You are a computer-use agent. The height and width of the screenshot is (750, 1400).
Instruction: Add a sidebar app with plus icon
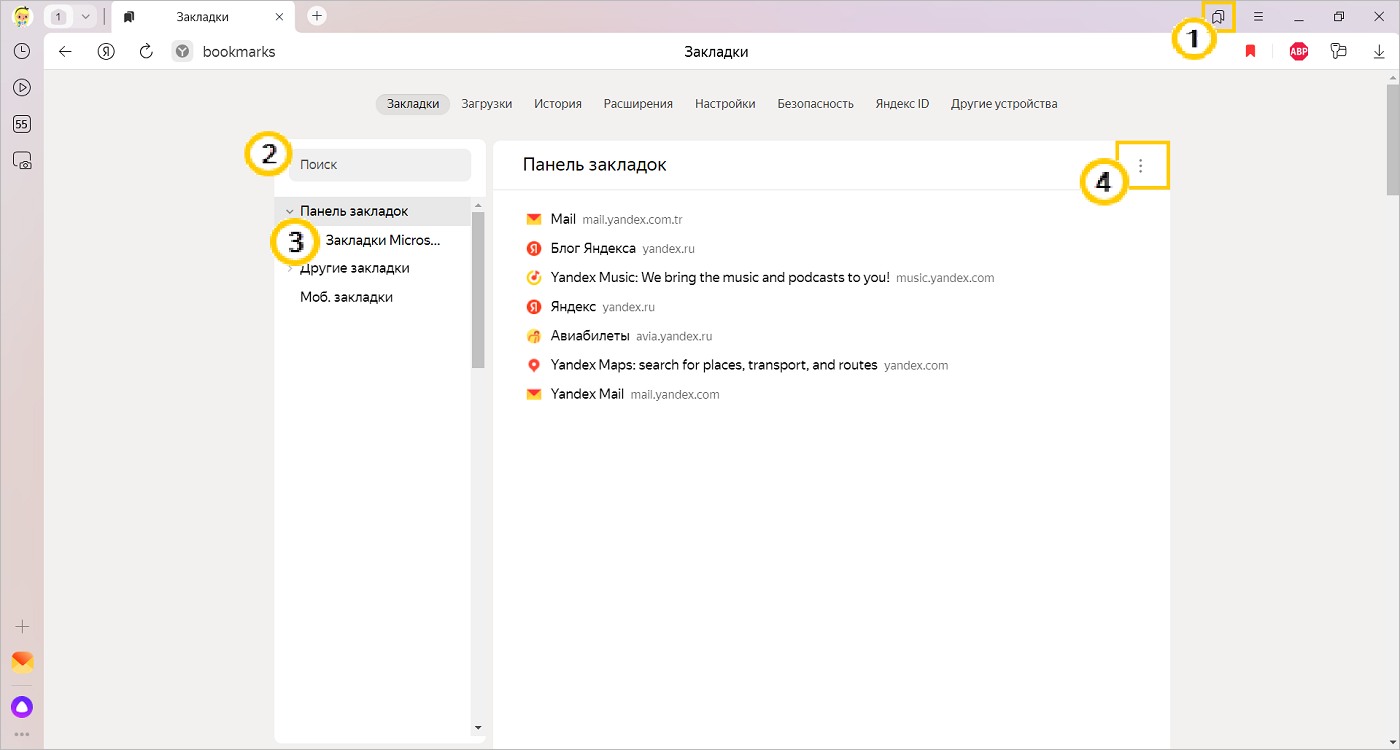22,627
